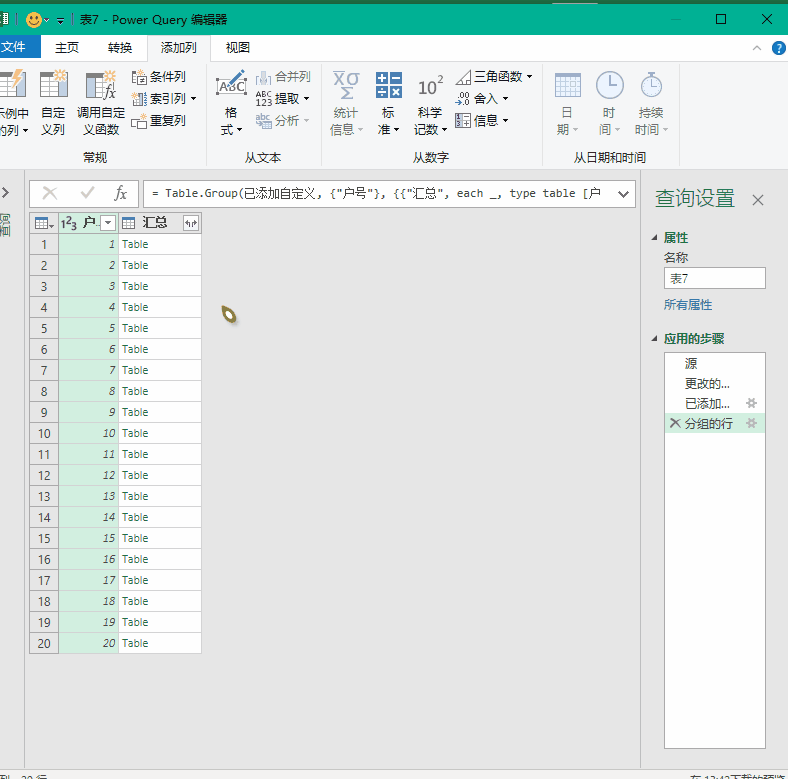Screen dimensions: 788x779
Task: Click the 户号 value 15 cell
Action: point(89,538)
